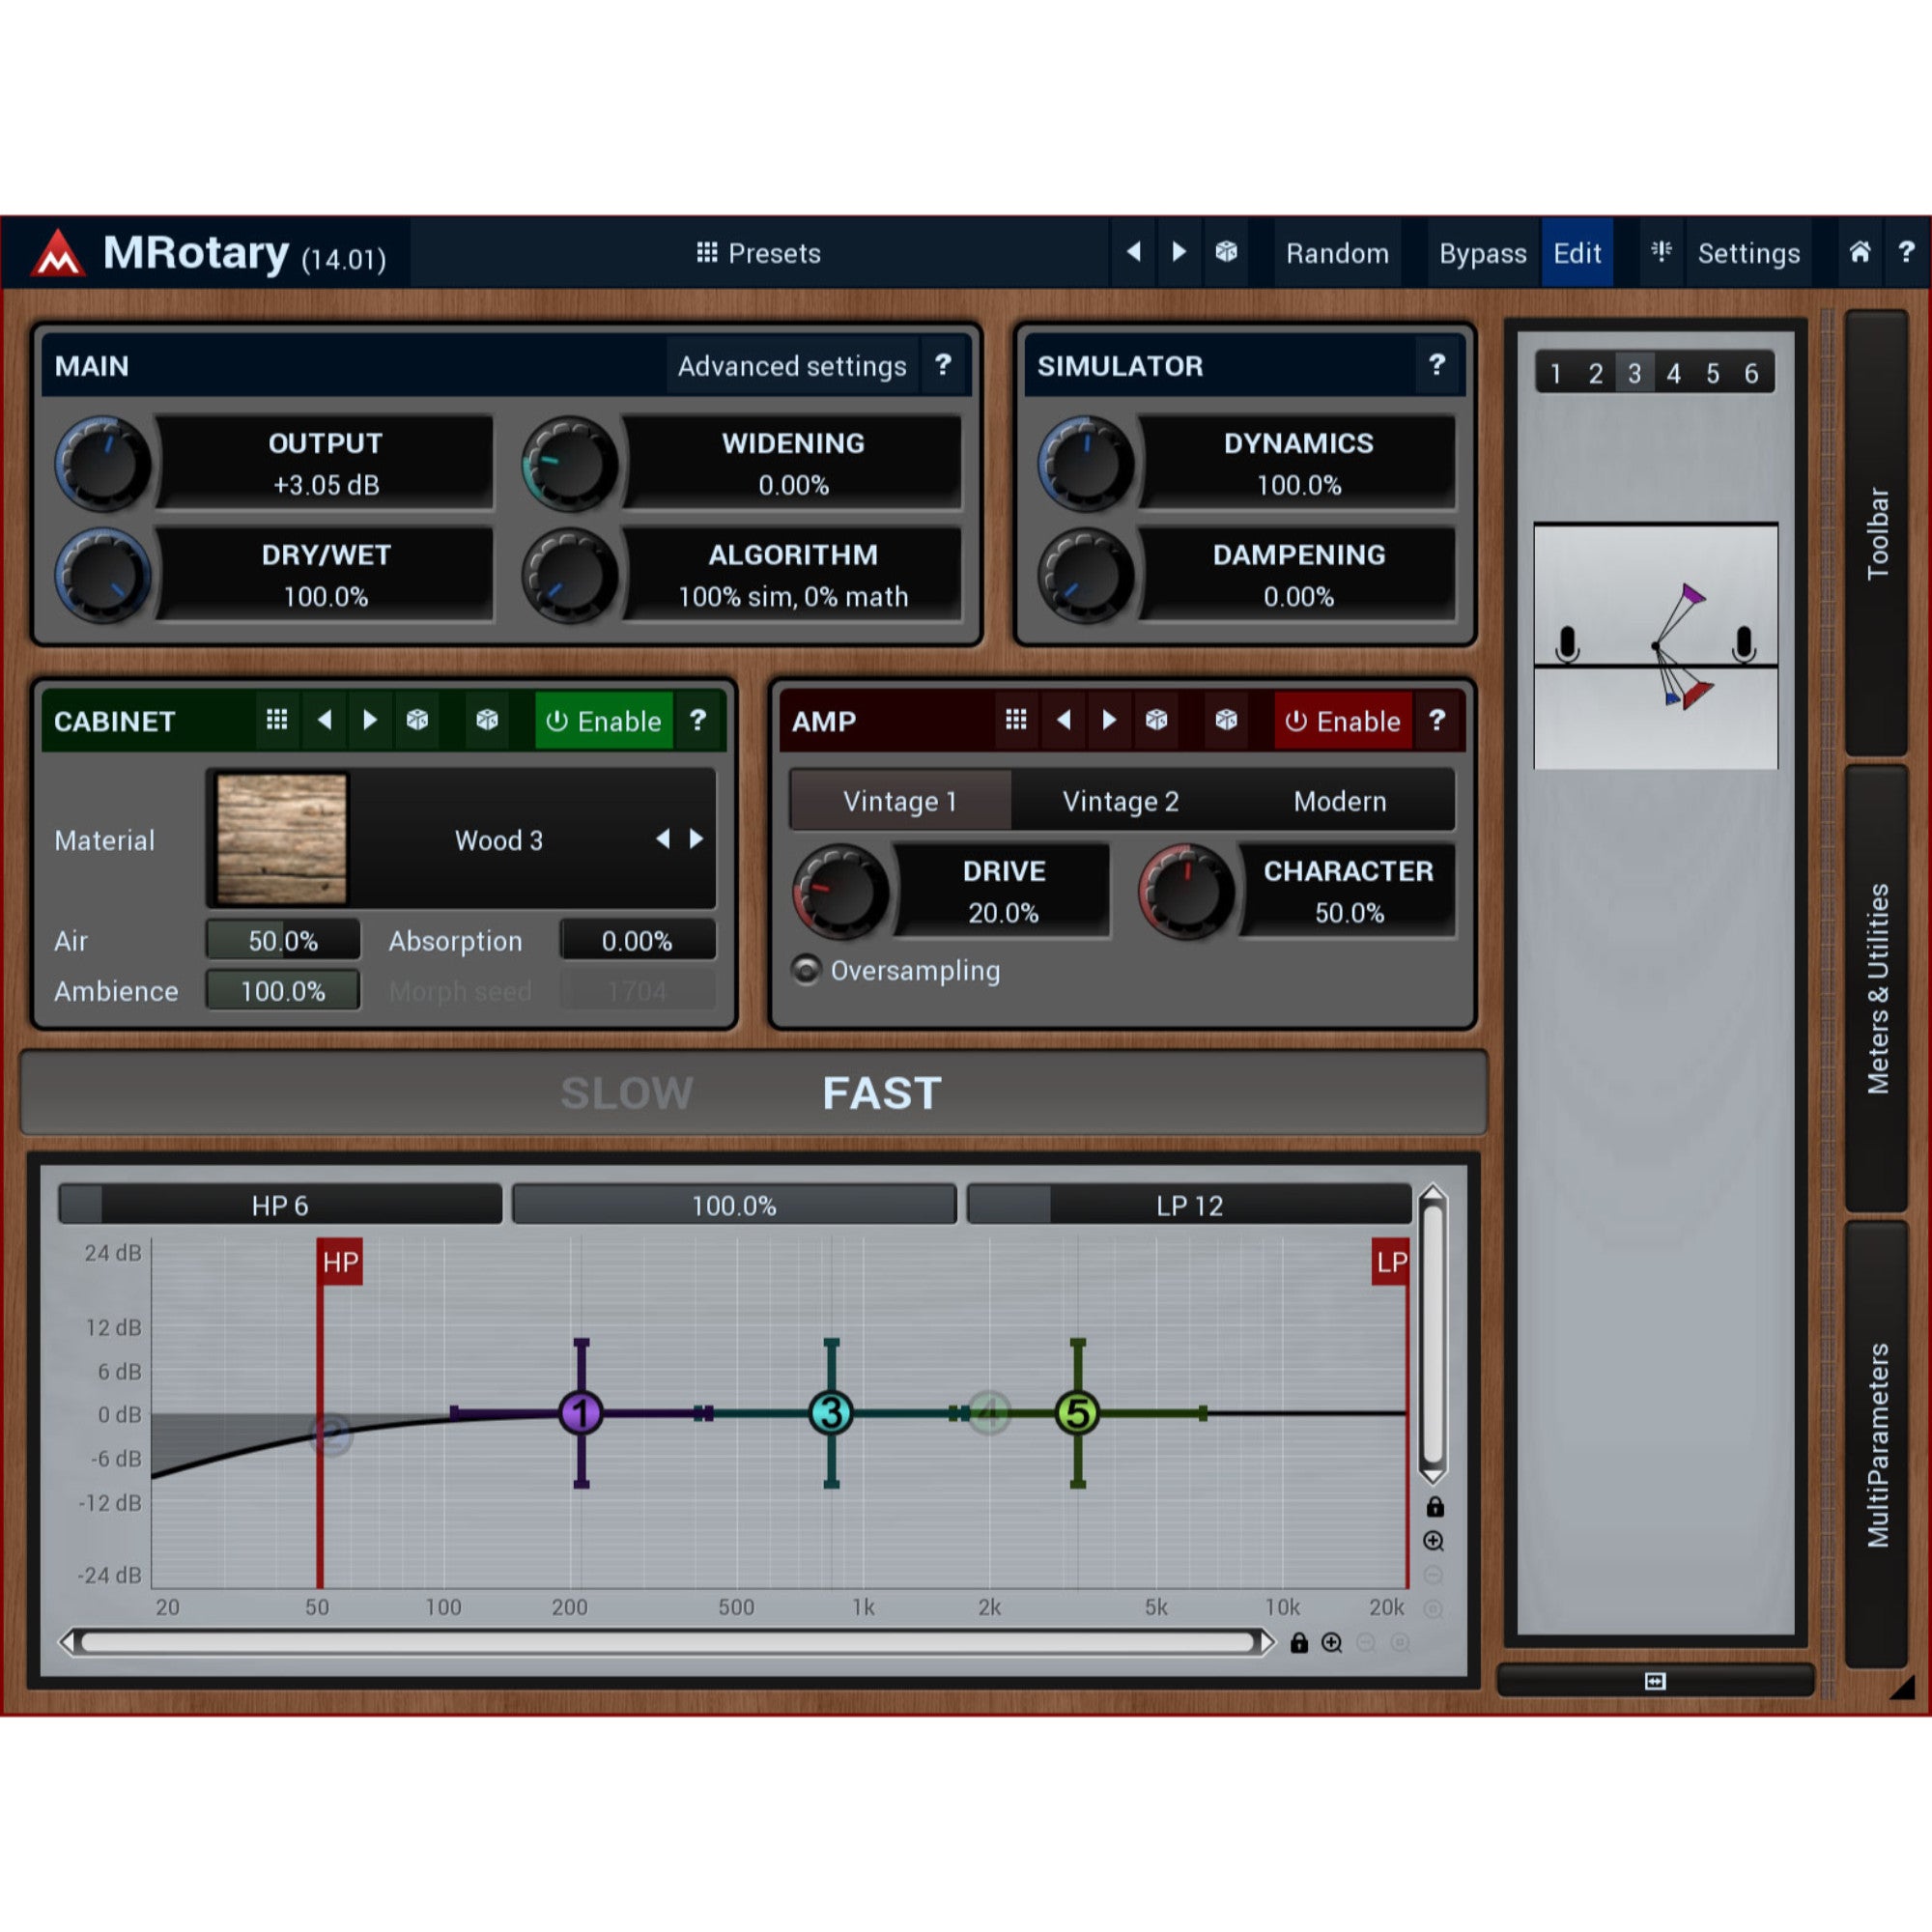Open the home icon in the top bar
This screenshot has height=1932, width=1932.
tap(1859, 252)
